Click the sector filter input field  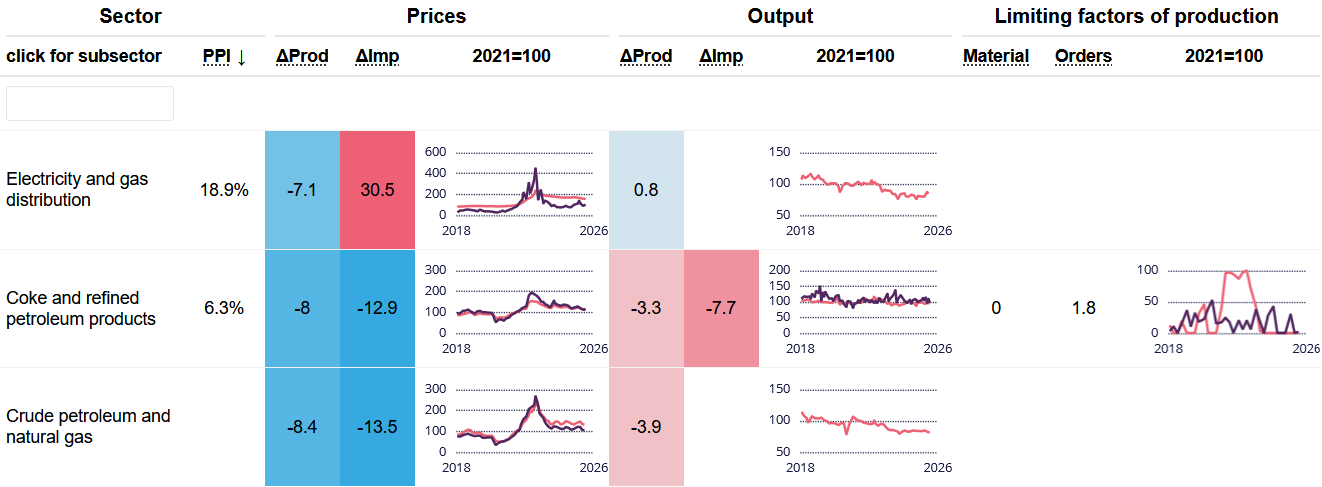pos(90,103)
